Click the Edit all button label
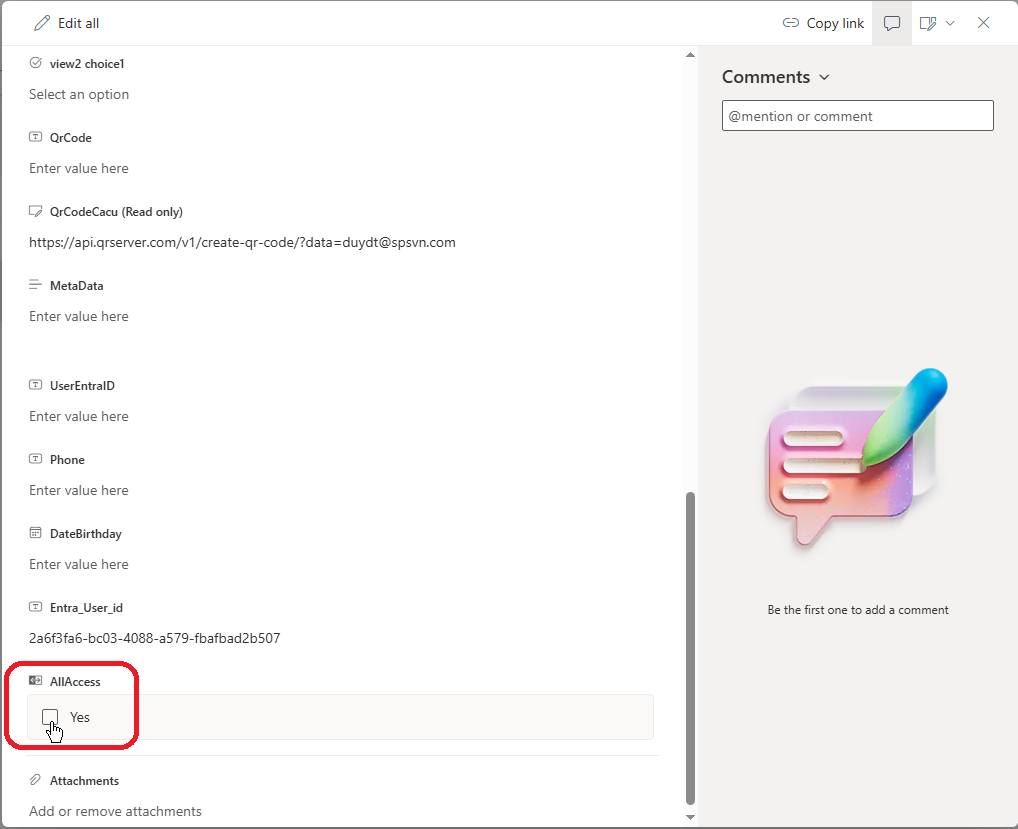The height and width of the screenshot is (829, 1018). pyautogui.click(x=78, y=23)
